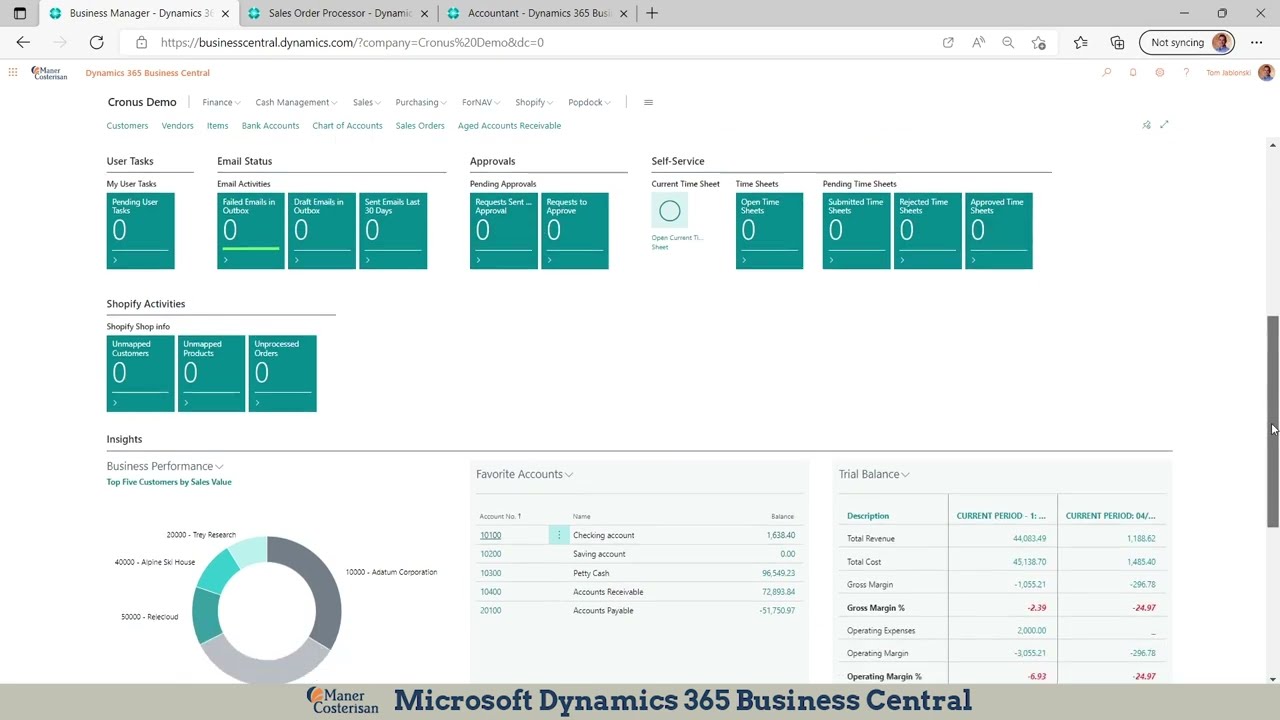Click the page vertical scrollbar thumb
Image resolution: width=1280 pixels, height=720 pixels.
coord(1273,421)
